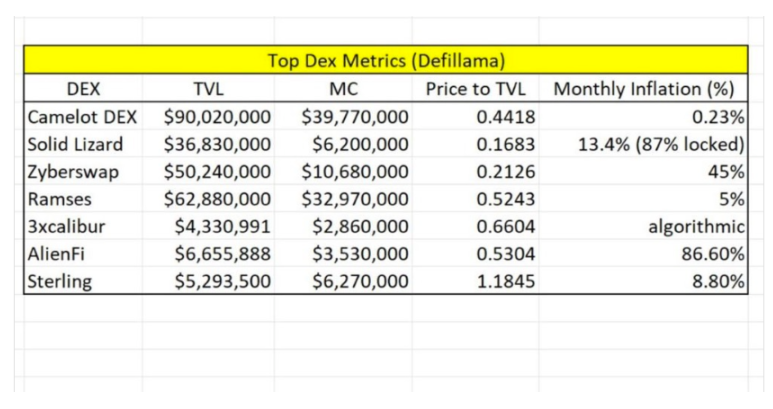Click the 'Monthly Inflation (%)' header cell
The width and height of the screenshot is (773, 409).
point(644,89)
